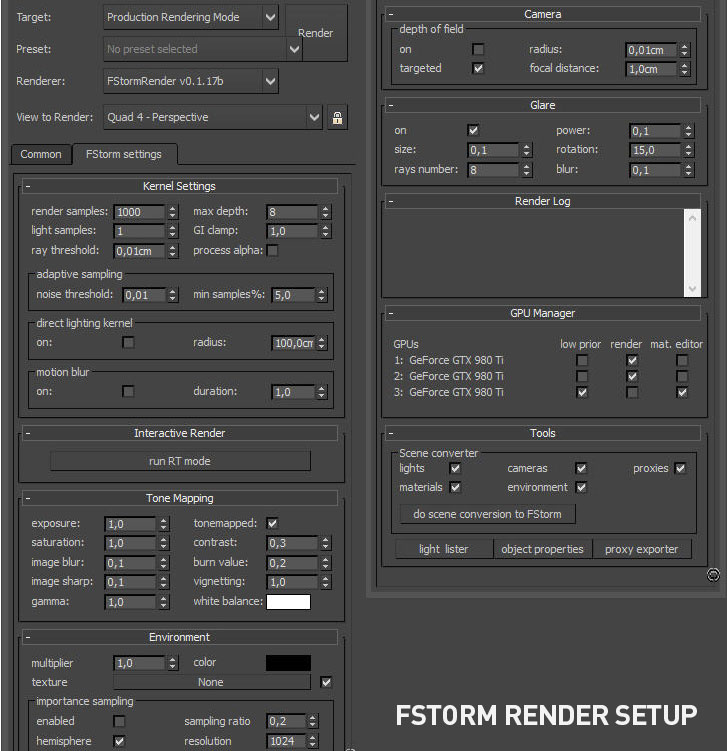Toggle render for GPU 2
The width and height of the screenshot is (727, 751).
tap(632, 376)
